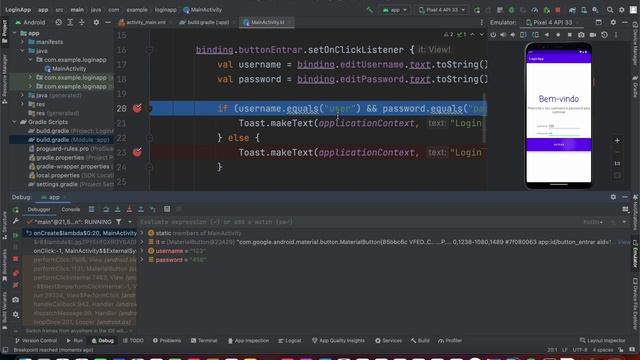640x360 pixels.
Task: Click emulator Home circle button
Action: pos(558,35)
